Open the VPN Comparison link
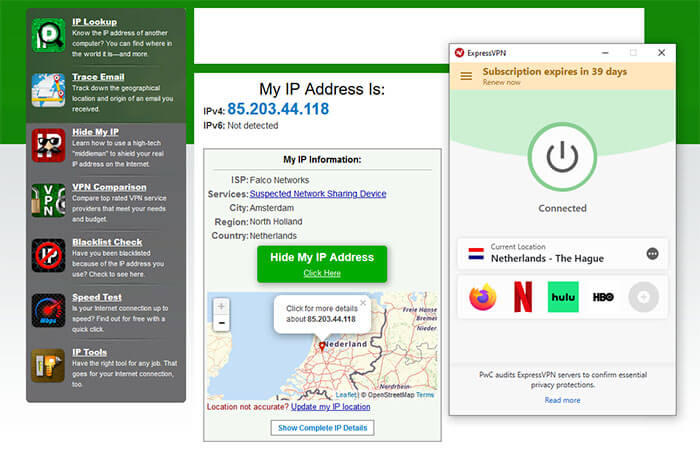700x451 pixels. (109, 187)
